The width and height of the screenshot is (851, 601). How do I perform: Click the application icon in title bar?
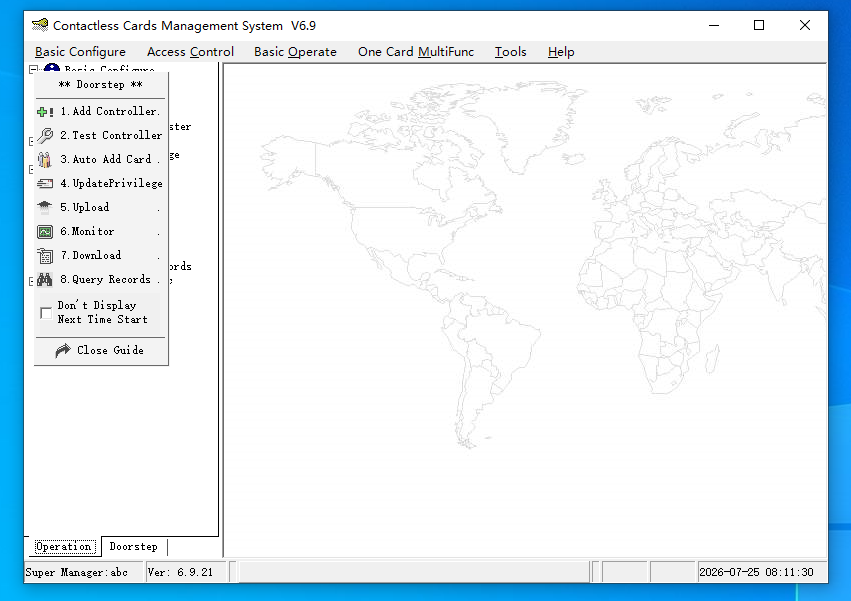coord(40,25)
